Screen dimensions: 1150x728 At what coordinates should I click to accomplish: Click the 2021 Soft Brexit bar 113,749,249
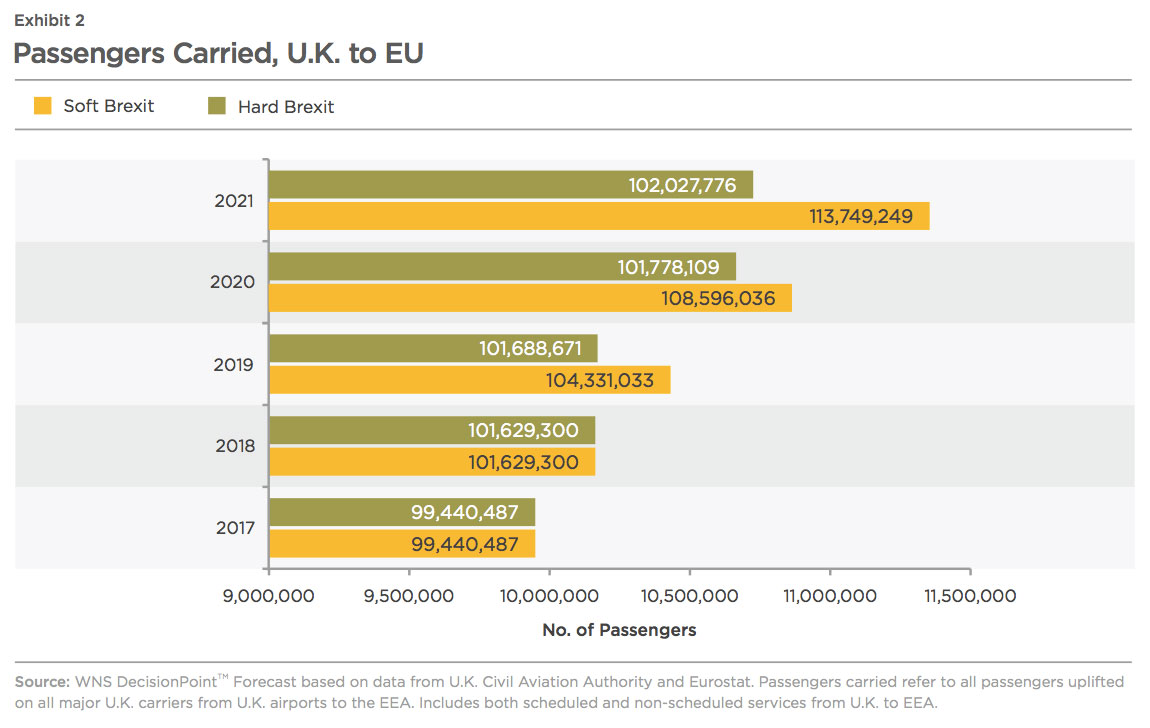[599, 216]
